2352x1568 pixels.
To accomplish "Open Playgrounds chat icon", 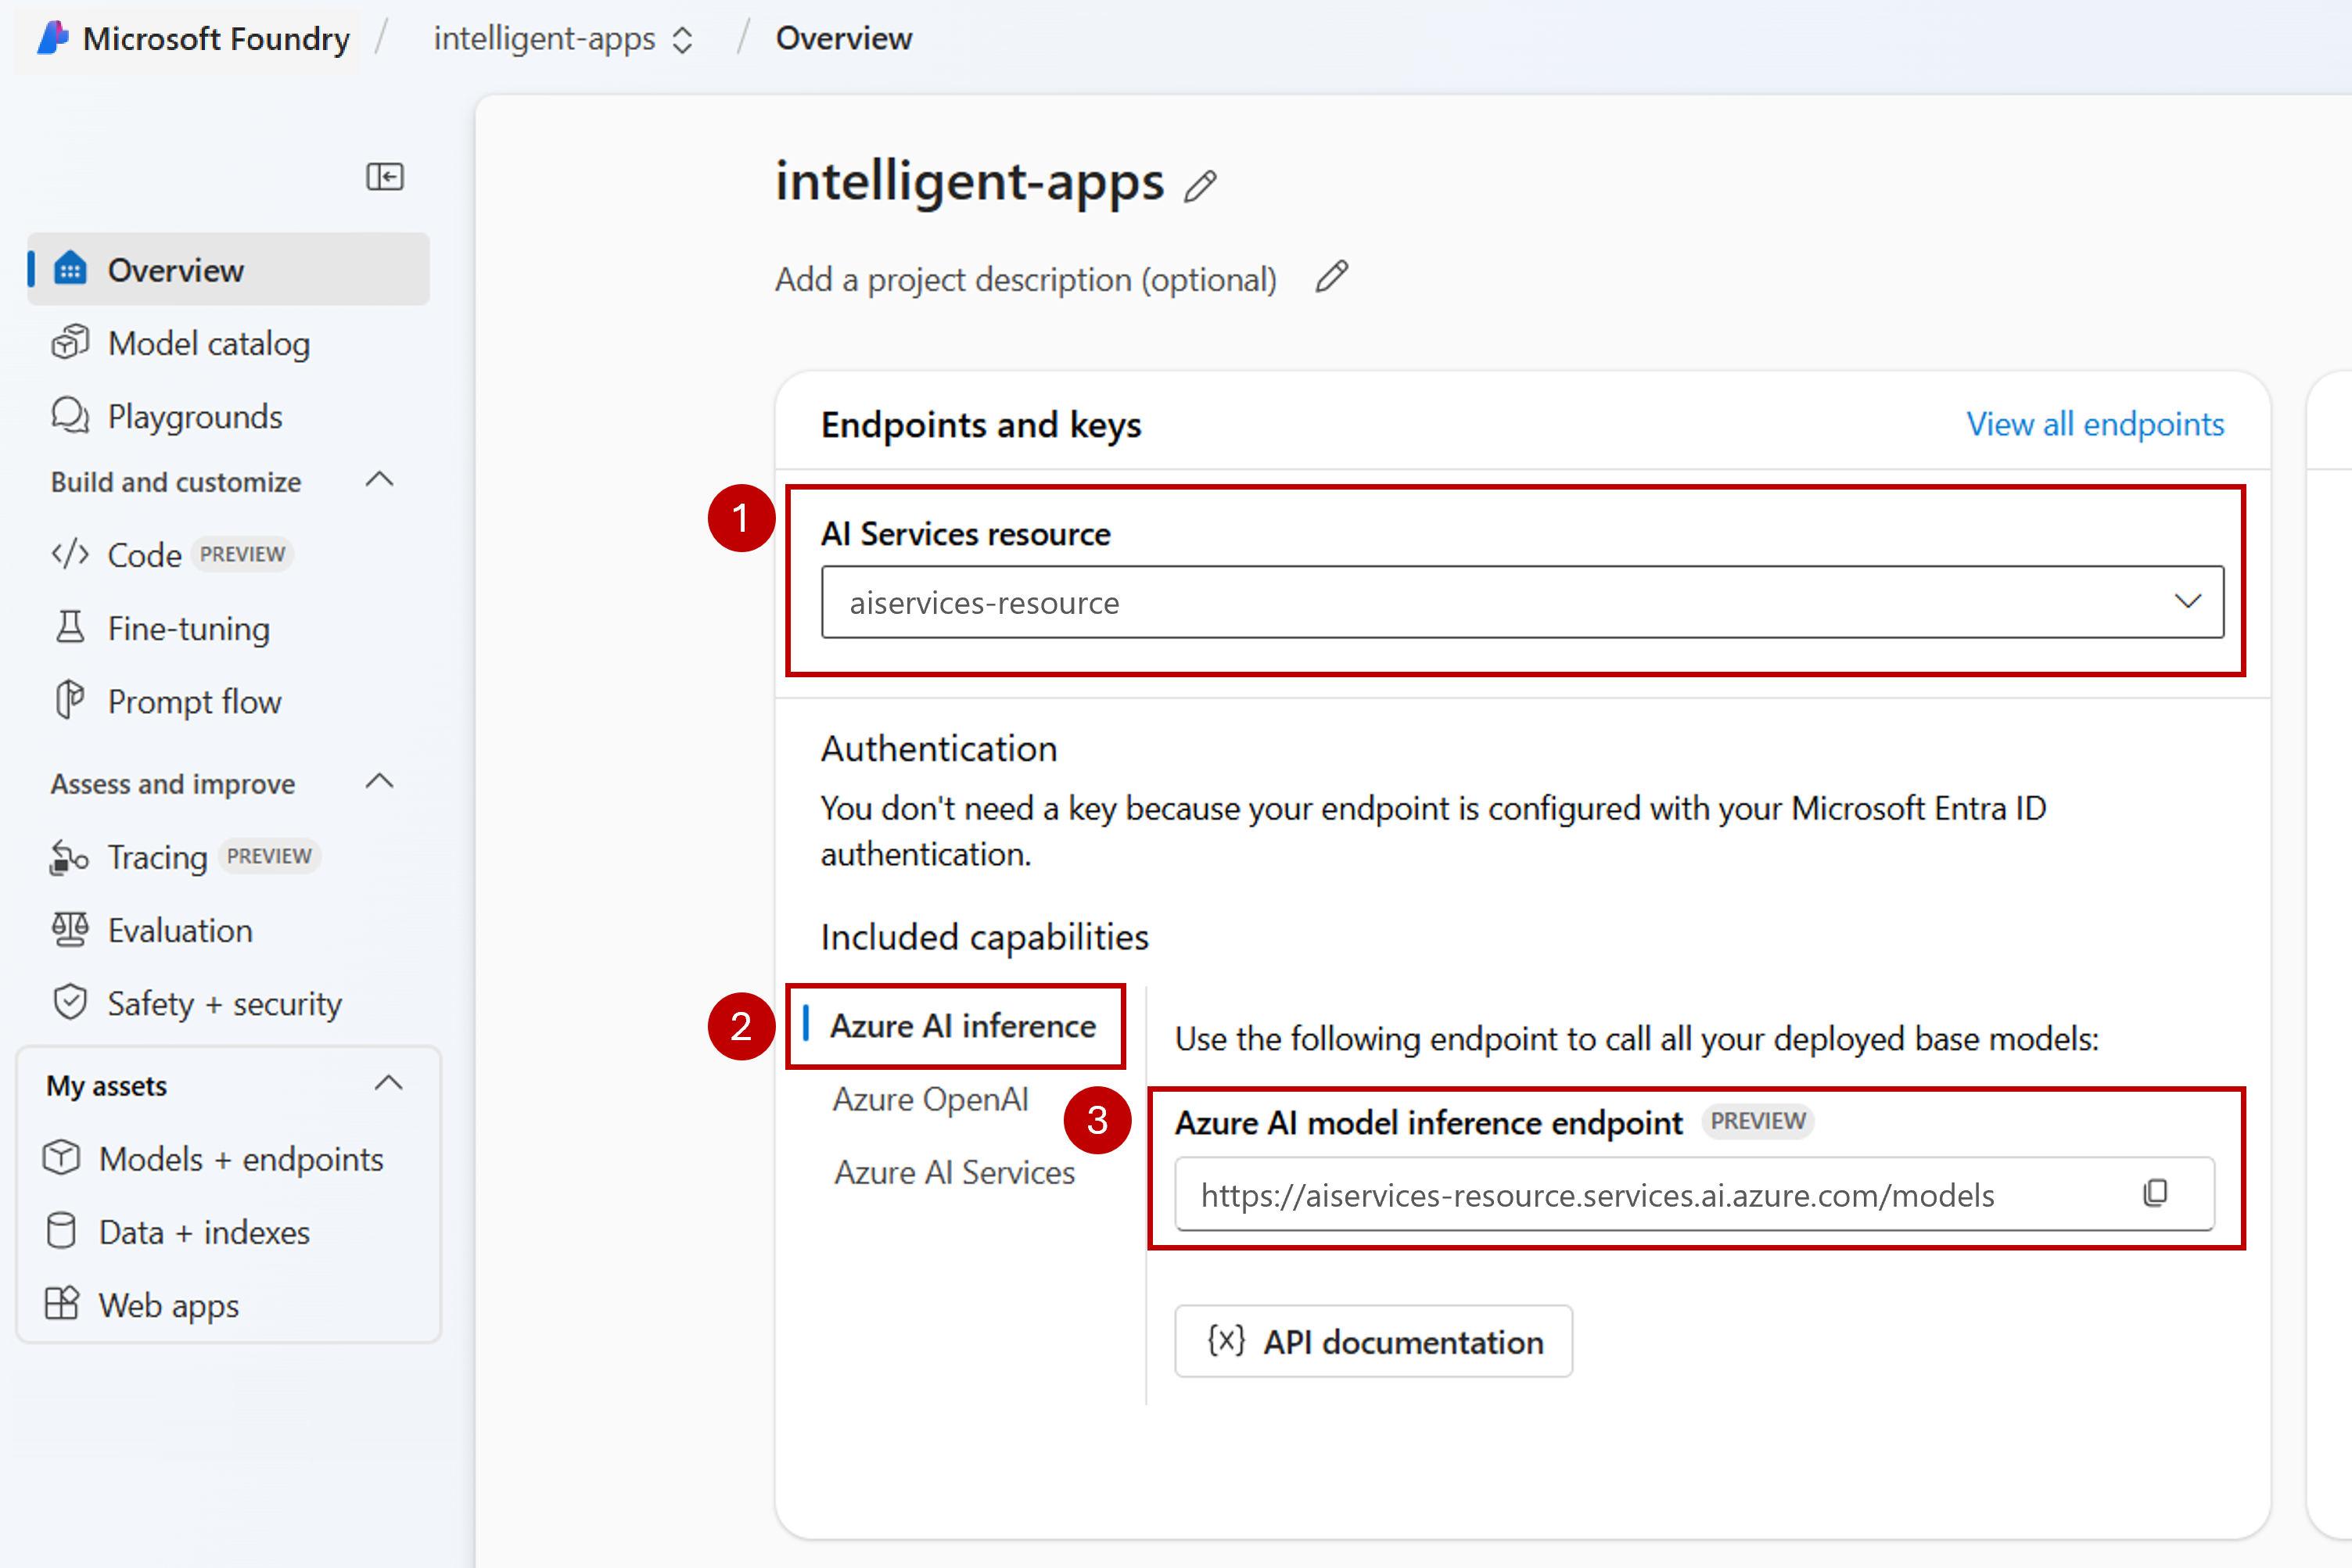I will pos(70,416).
